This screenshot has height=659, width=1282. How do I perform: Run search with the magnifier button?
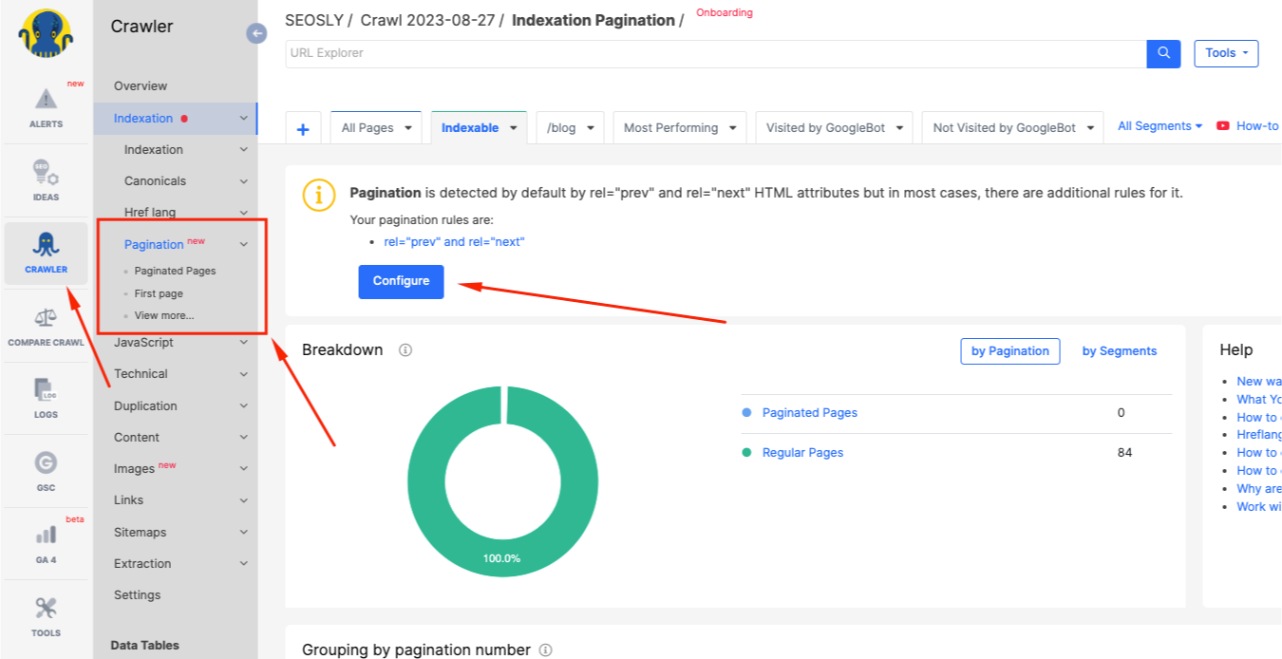click(1162, 53)
